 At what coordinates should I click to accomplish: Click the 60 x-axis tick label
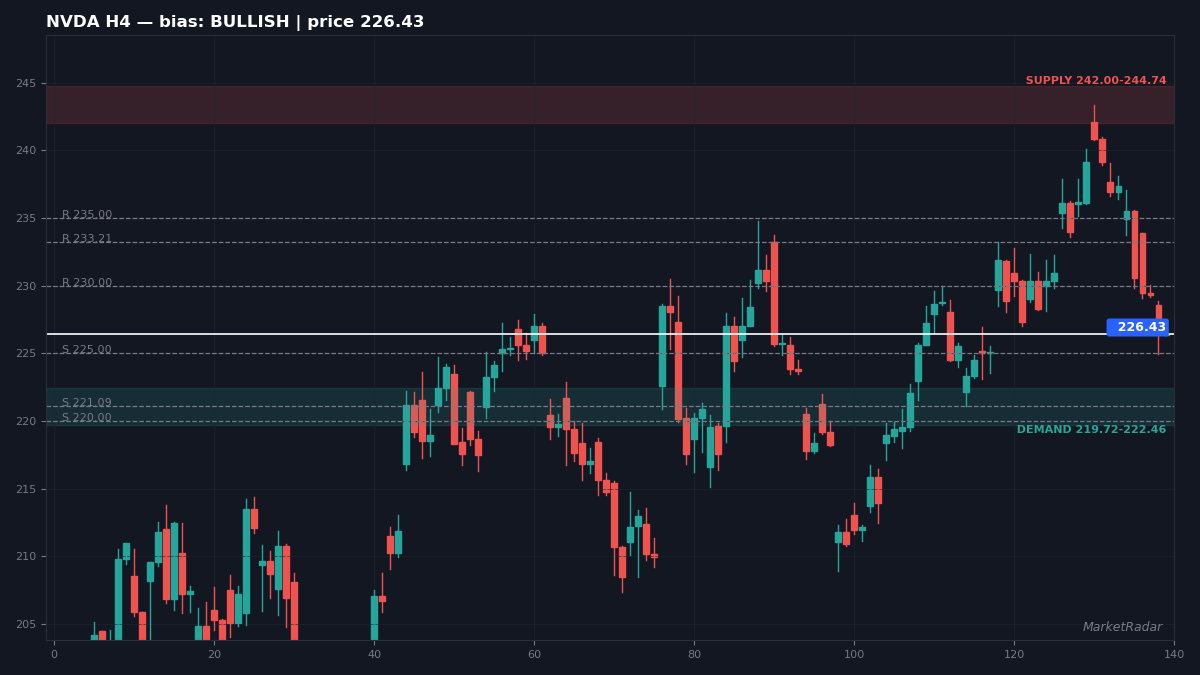point(534,654)
